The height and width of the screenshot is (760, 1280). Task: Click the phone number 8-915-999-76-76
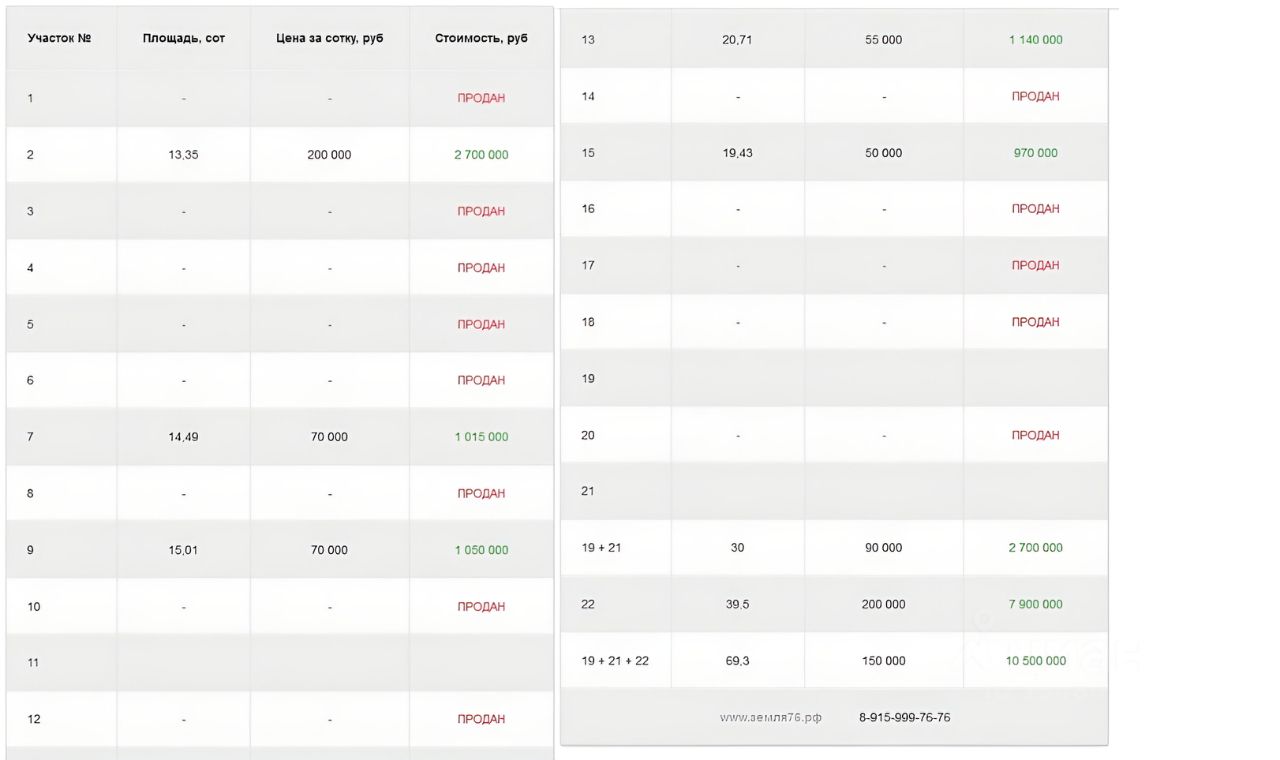904,718
